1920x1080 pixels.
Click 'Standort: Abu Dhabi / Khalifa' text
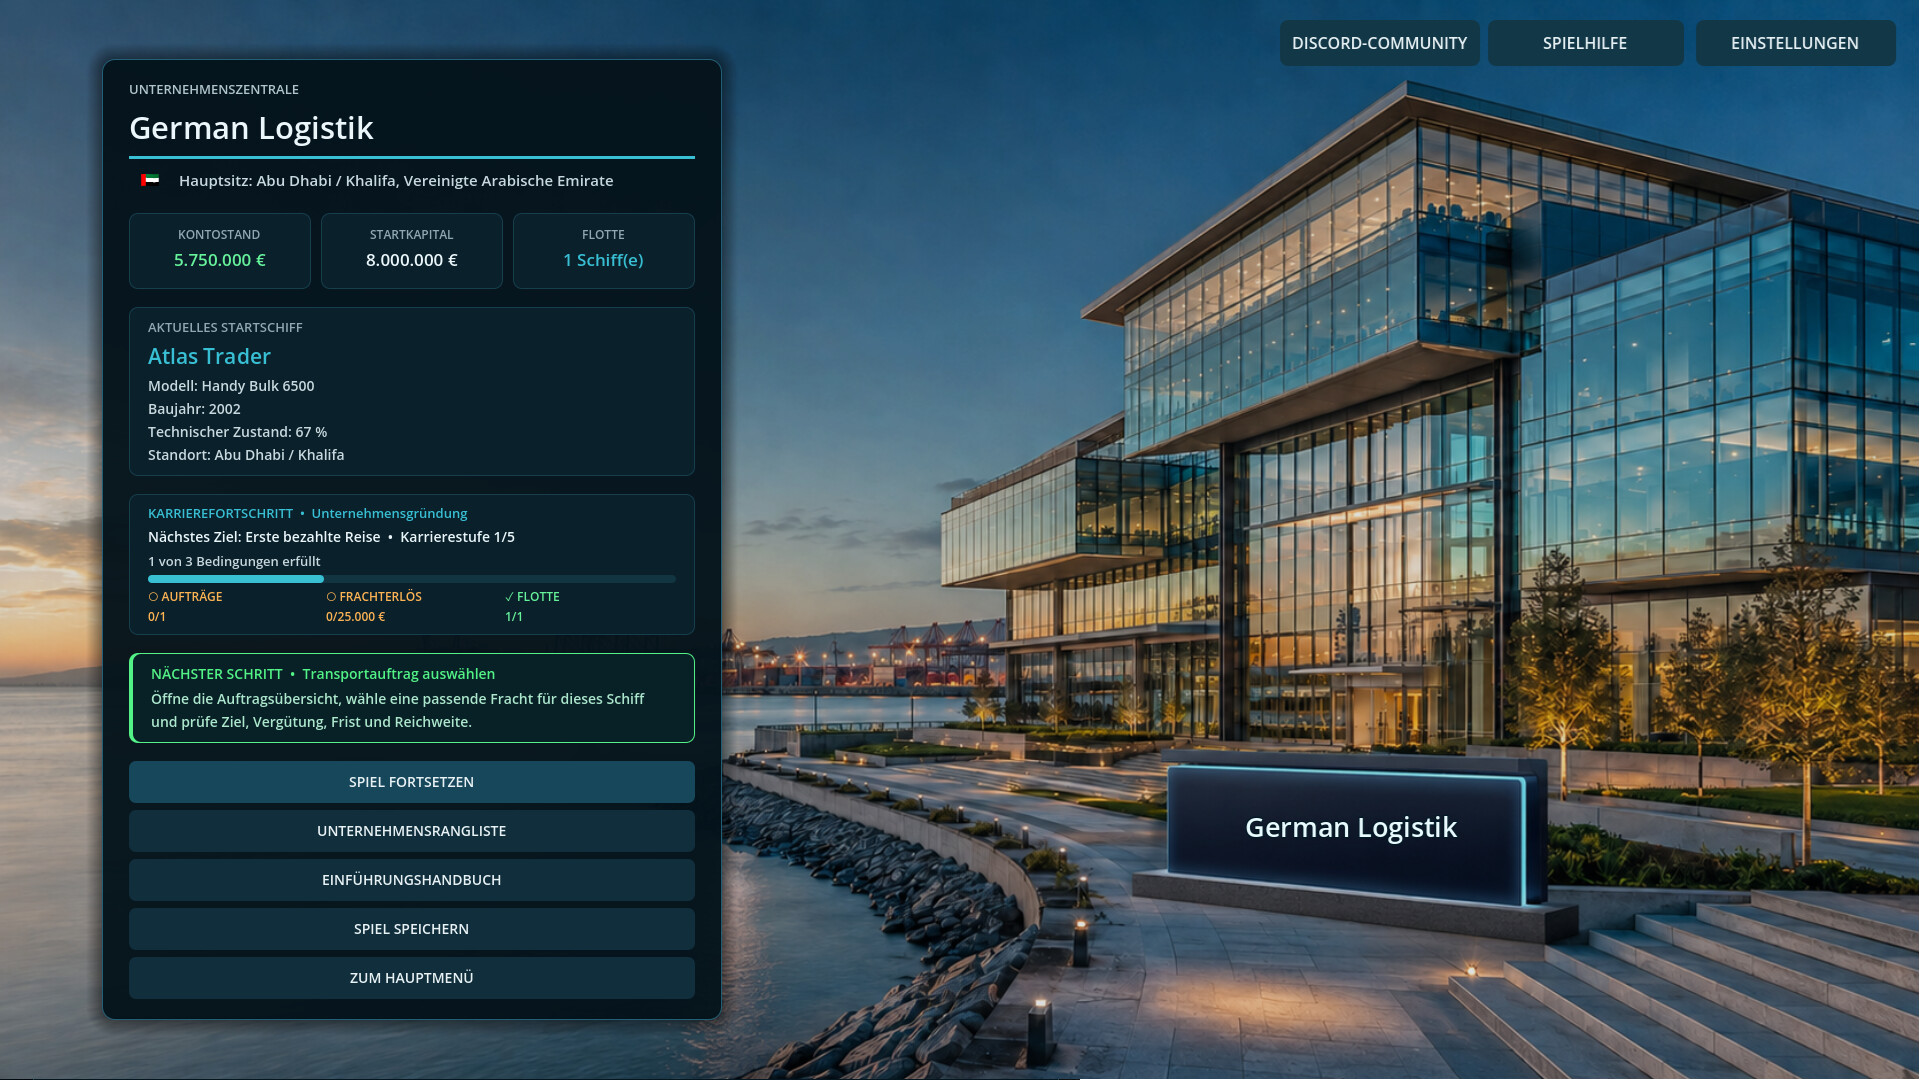pyautogui.click(x=246, y=455)
